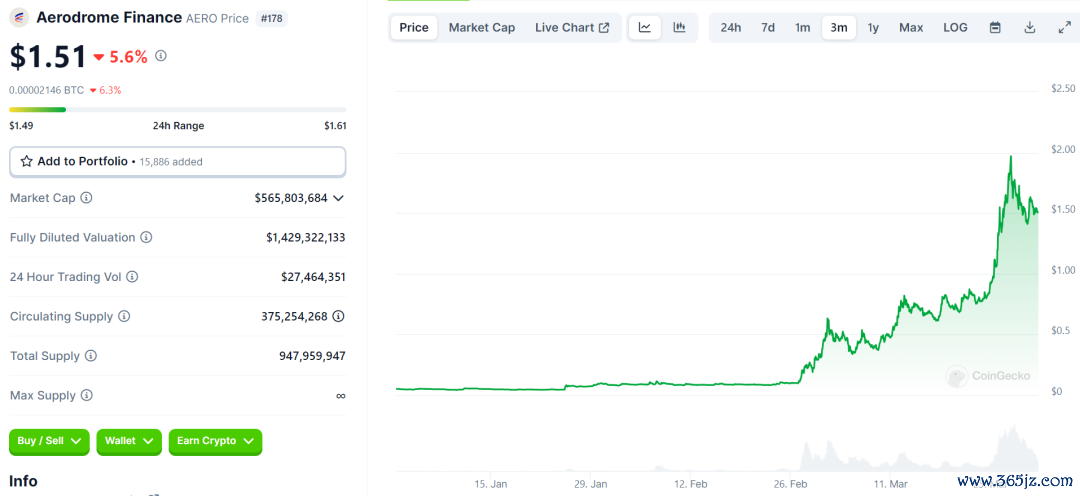
Task: Expand chart to fullscreen icon
Action: (1064, 28)
